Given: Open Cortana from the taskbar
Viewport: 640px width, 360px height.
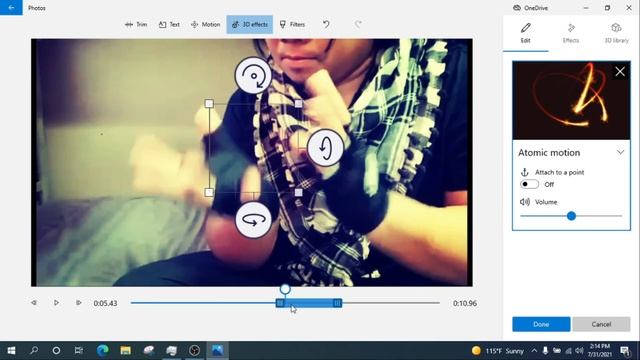Looking at the screenshot, I should 56,350.
